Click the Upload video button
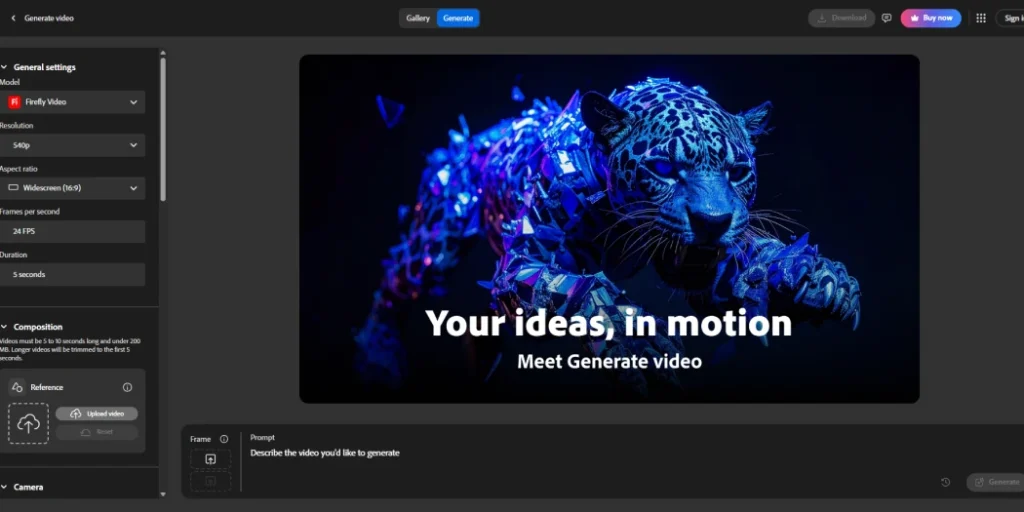The height and width of the screenshot is (512, 1024). [97, 414]
